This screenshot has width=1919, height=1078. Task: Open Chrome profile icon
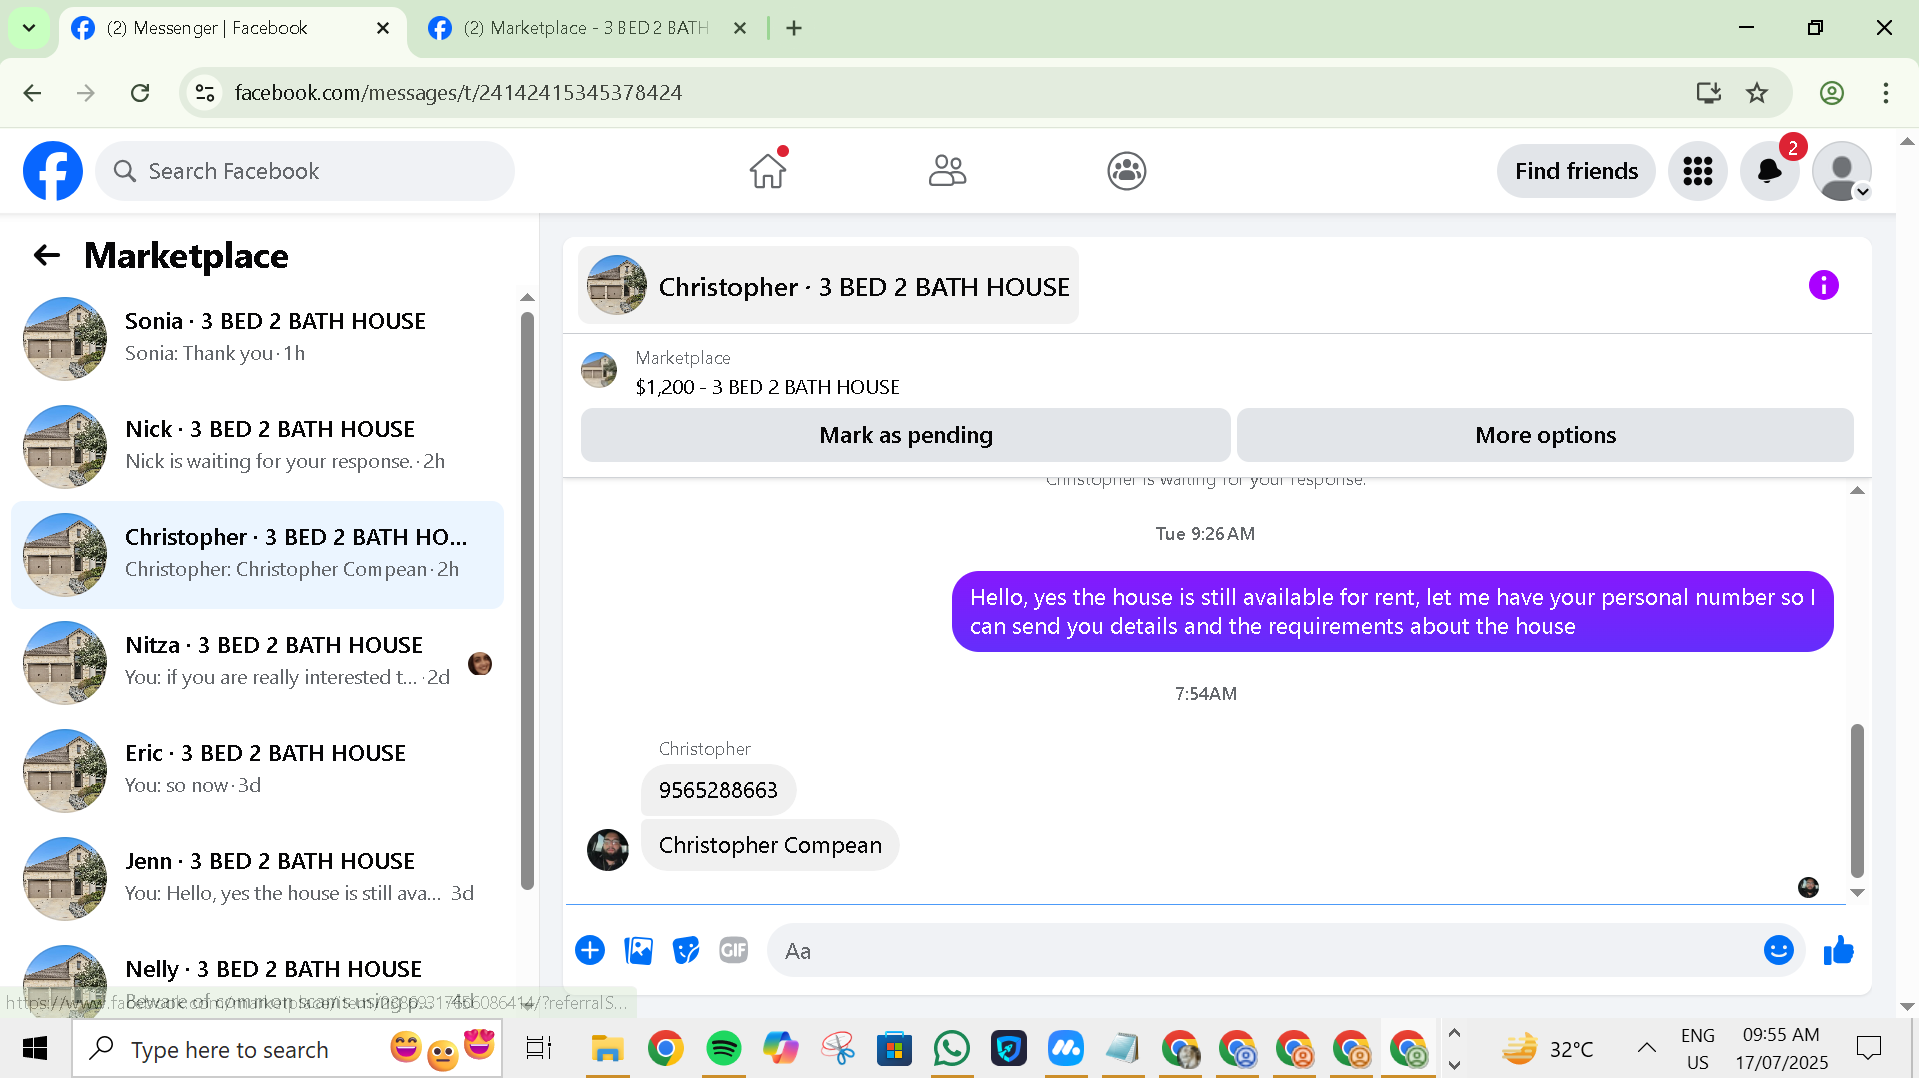pos(1832,92)
